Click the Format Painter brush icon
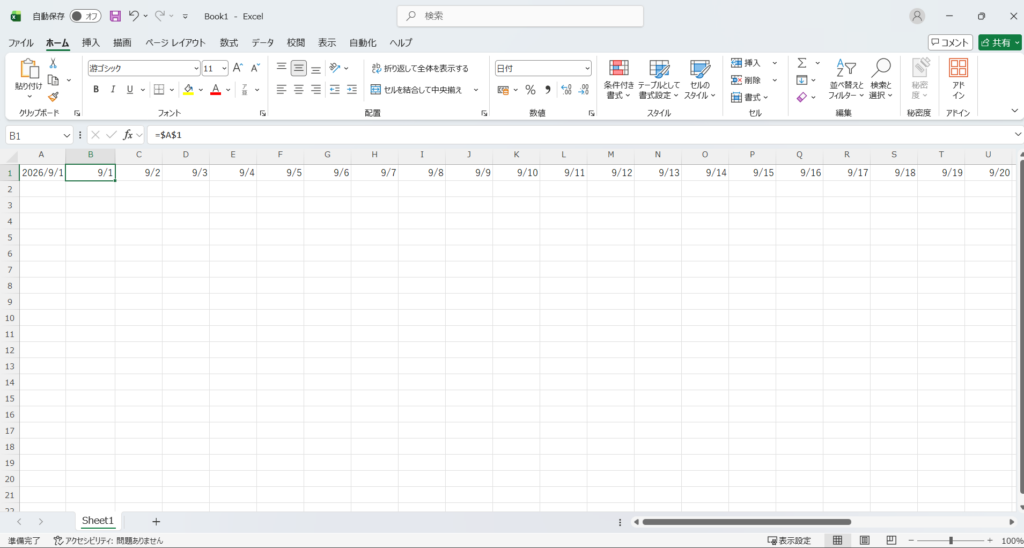Viewport: 1024px width, 548px height. 53,97
